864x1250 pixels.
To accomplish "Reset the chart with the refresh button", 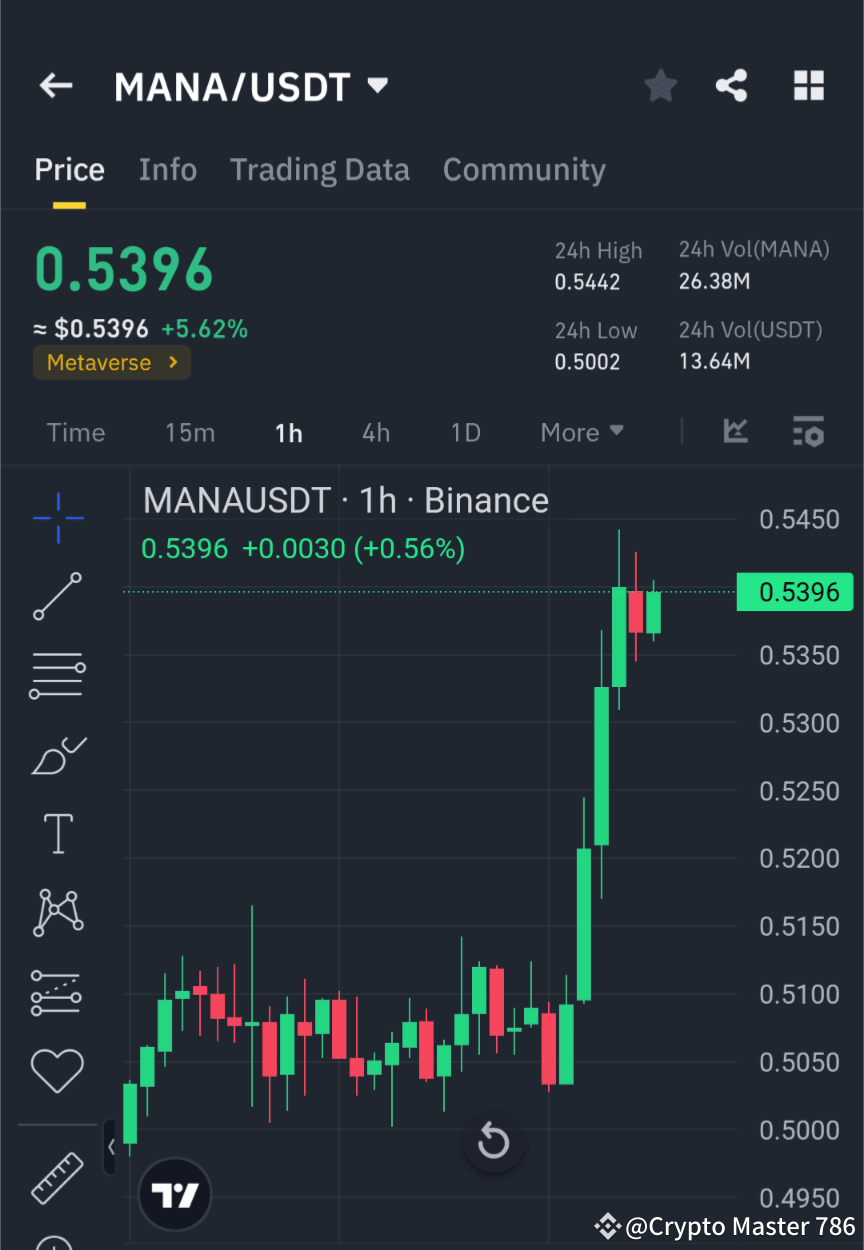I will tap(493, 1141).
